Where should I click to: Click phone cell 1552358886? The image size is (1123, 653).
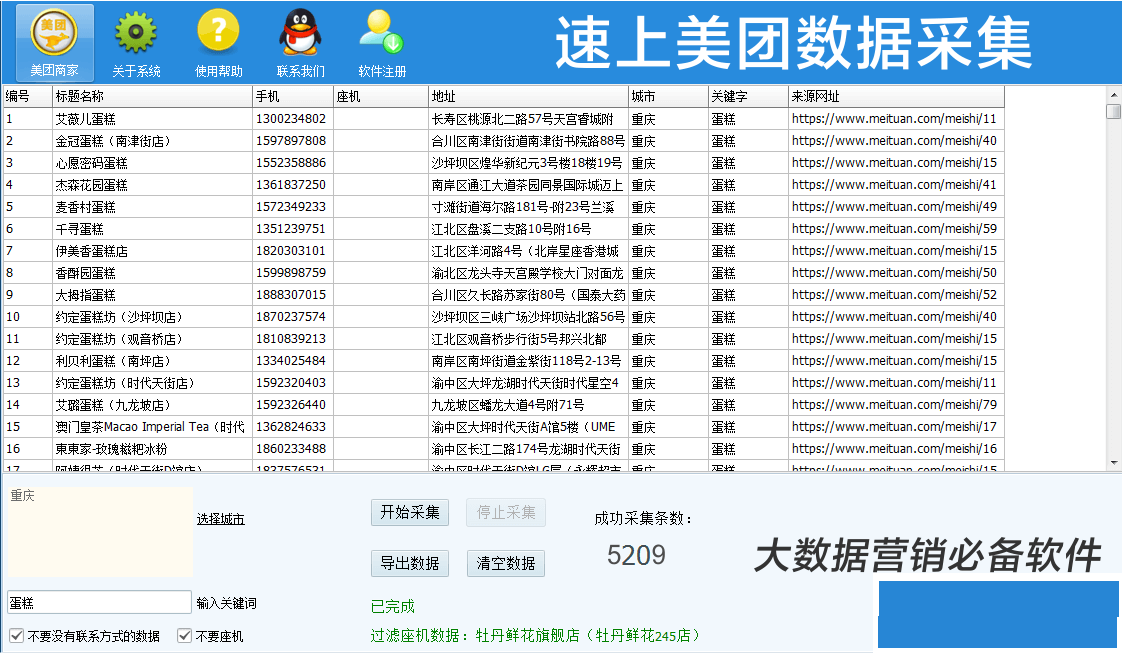(x=291, y=163)
